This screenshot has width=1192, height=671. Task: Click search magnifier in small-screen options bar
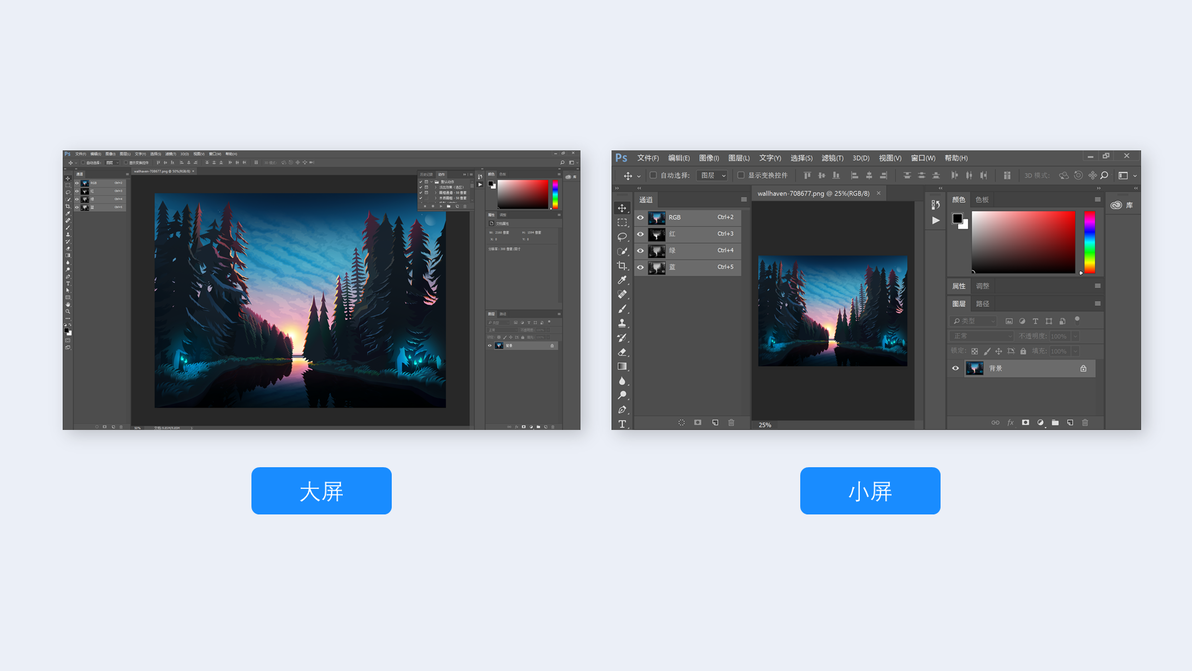pyautogui.click(x=1105, y=176)
